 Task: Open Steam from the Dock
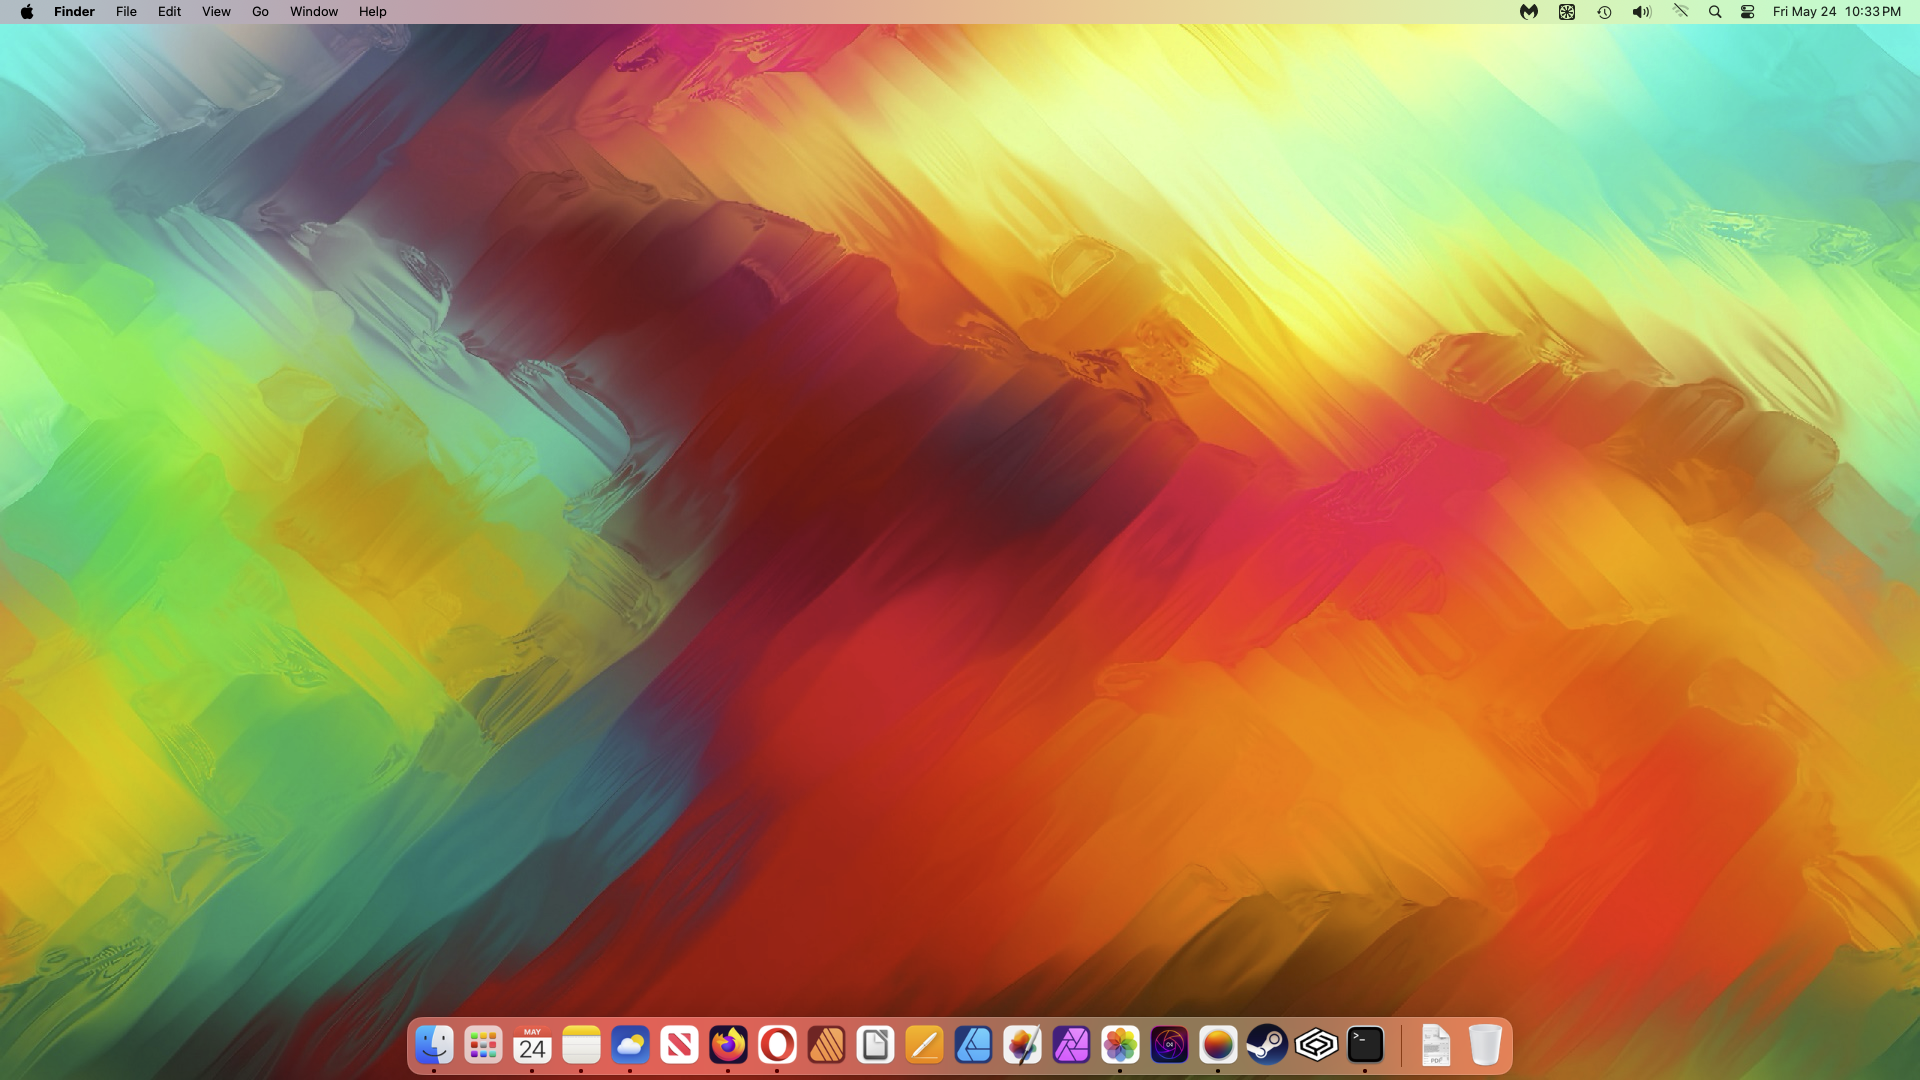coord(1267,1045)
